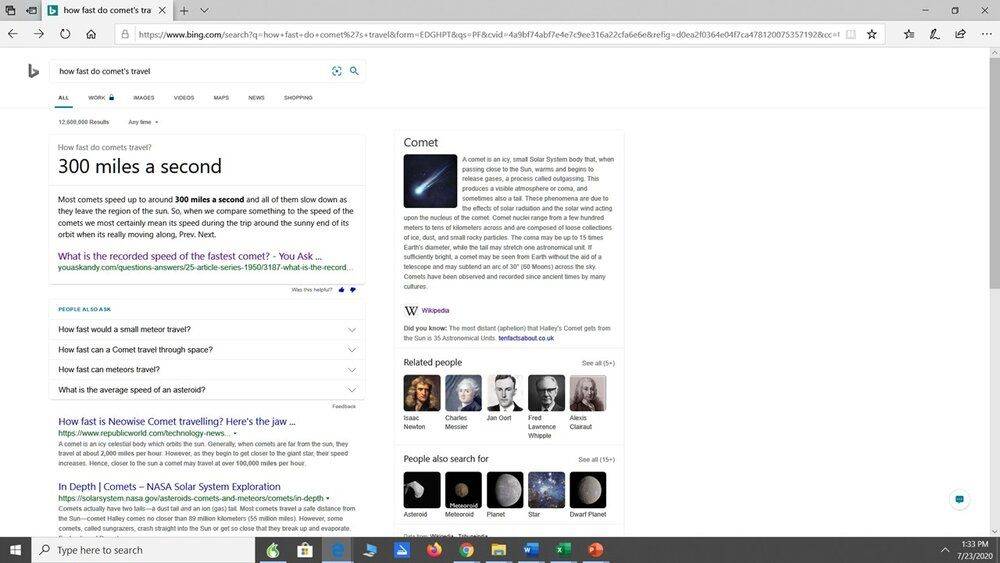Open the favorites hub icon
This screenshot has height=563, width=1000.
[909, 34]
